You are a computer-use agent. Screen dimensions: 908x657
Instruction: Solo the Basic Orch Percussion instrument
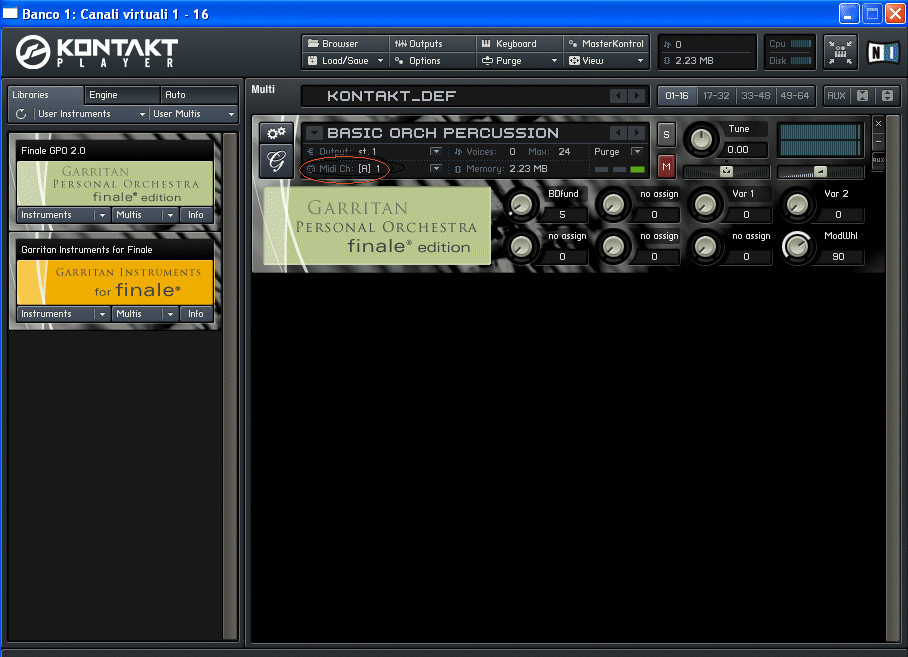[x=666, y=134]
